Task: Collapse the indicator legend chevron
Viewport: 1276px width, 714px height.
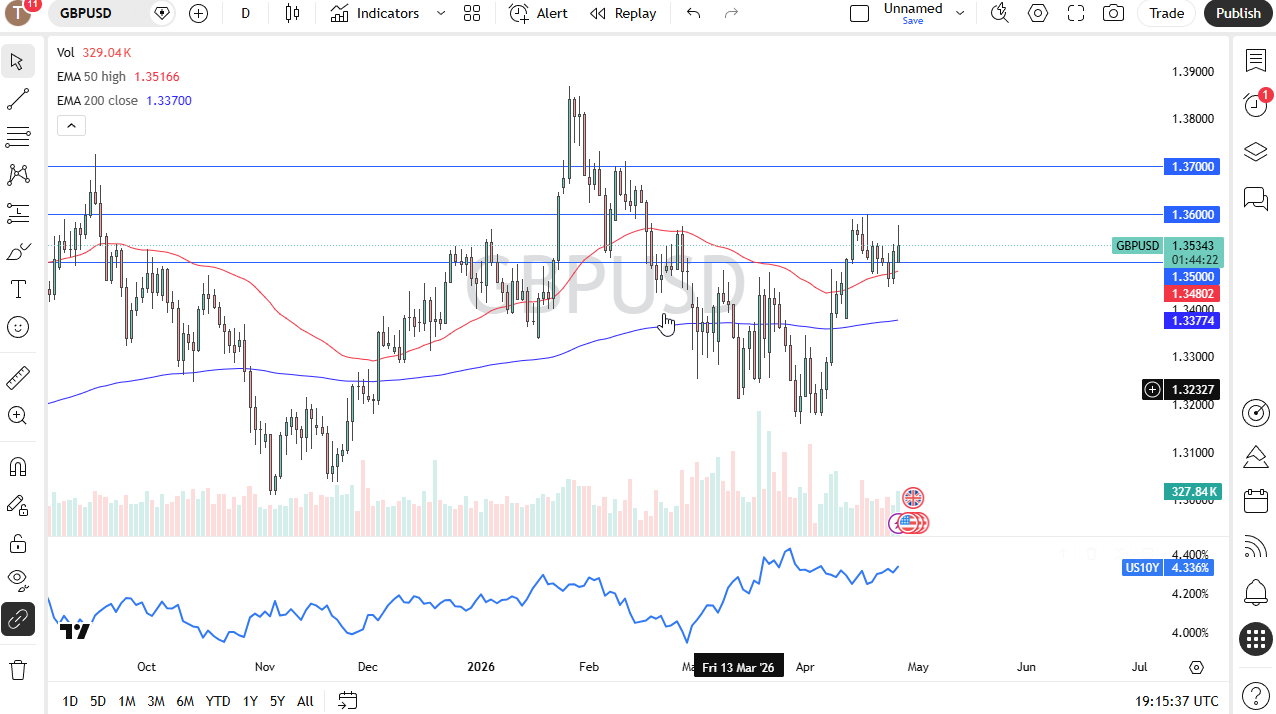Action: [x=71, y=125]
